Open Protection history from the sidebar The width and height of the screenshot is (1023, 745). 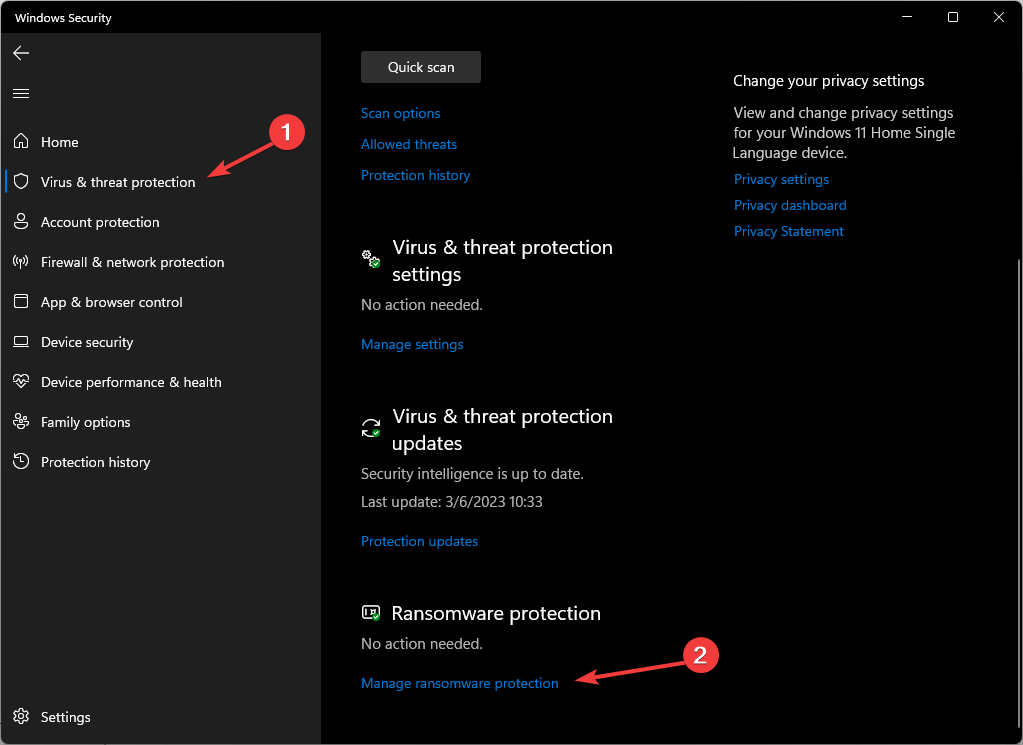point(95,461)
